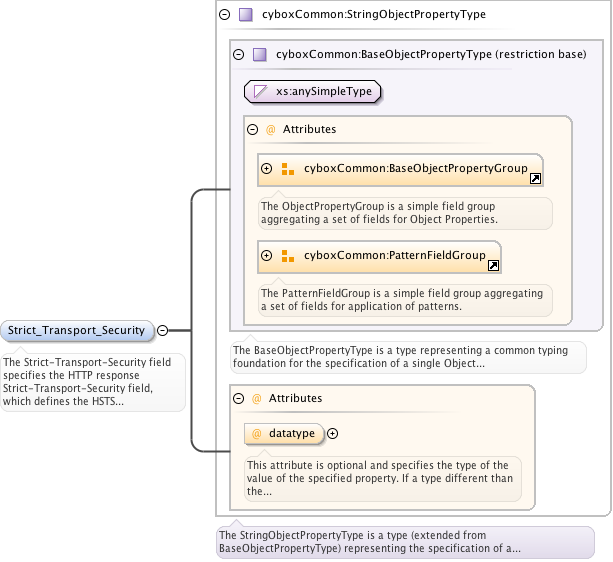Collapse the BaseObjectPropertyType restriction base box

pyautogui.click(x=238, y=55)
